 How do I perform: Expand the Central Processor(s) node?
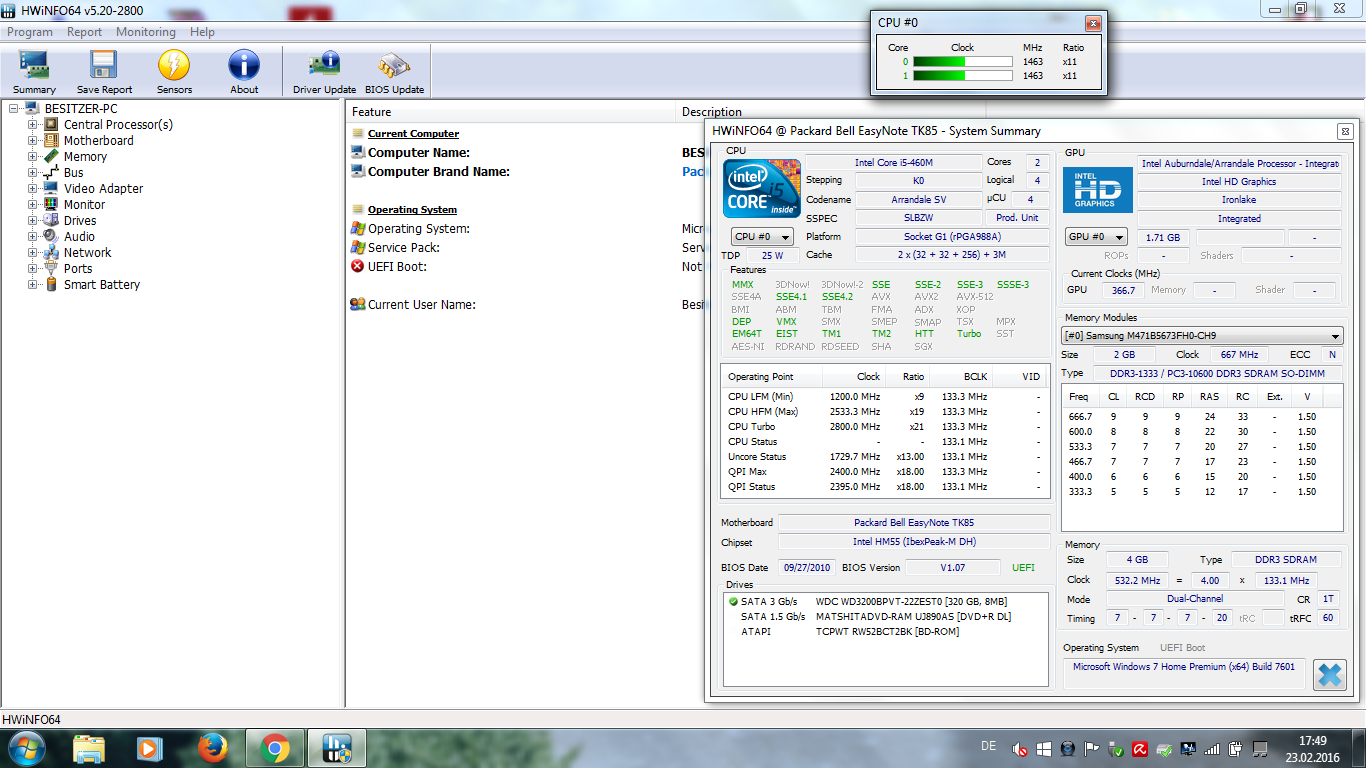(x=33, y=124)
